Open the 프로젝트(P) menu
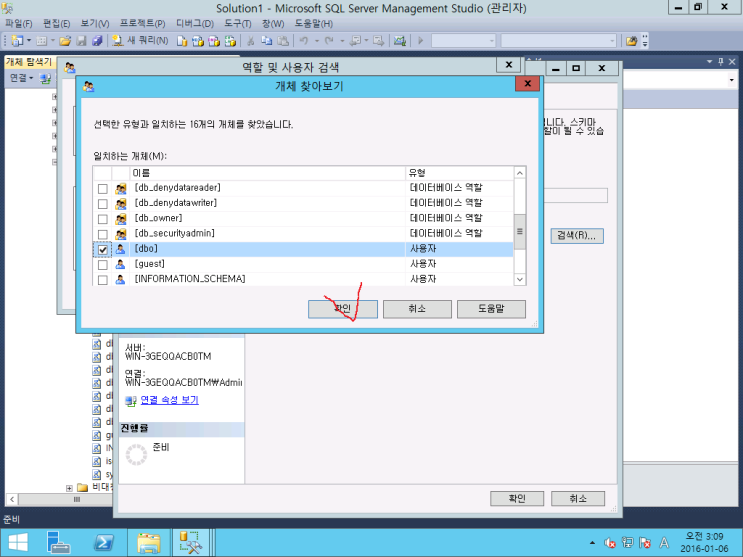Image resolution: width=743 pixels, height=557 pixels. tap(143, 24)
